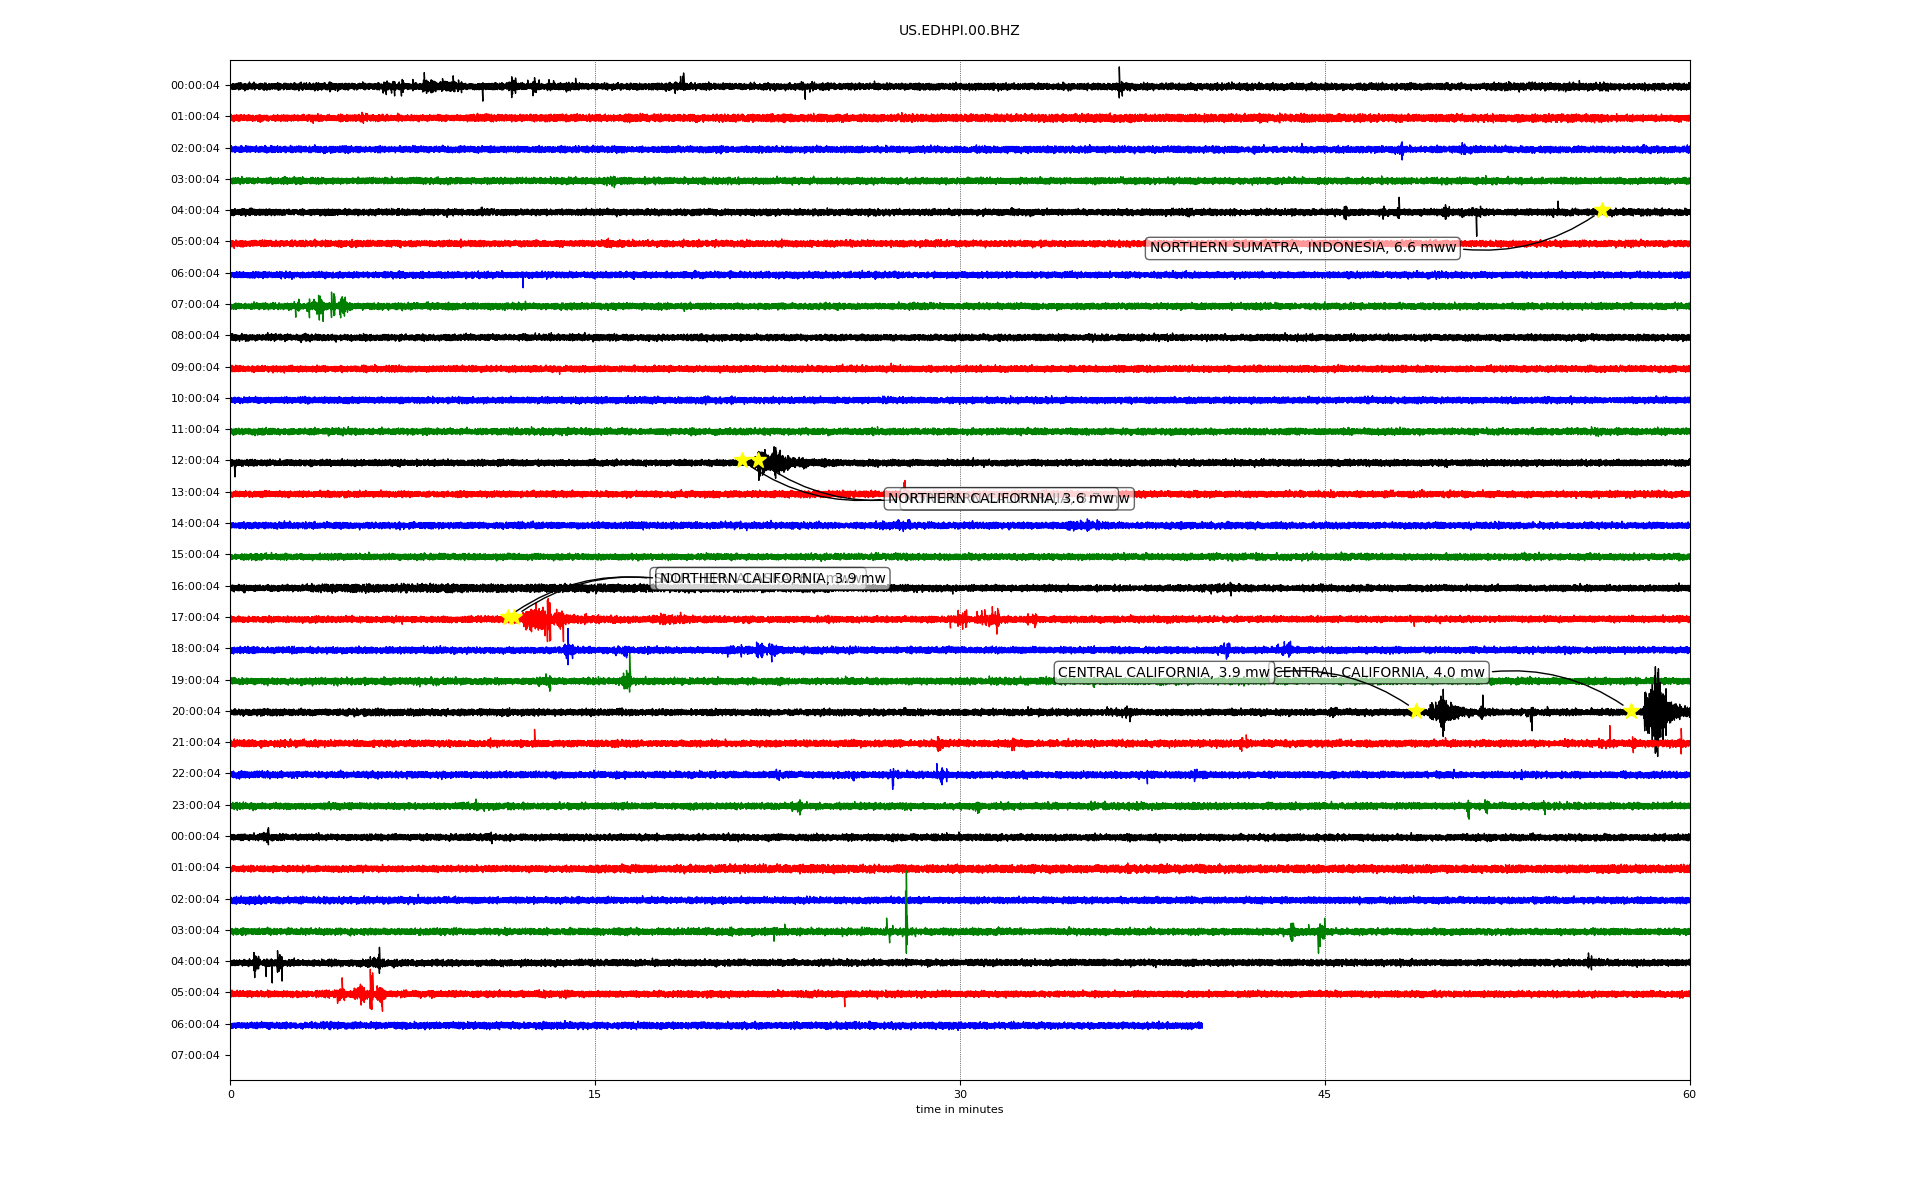The height and width of the screenshot is (1200, 1920).
Task: Click the 'time in minutes' axis label
Action: [958, 1110]
